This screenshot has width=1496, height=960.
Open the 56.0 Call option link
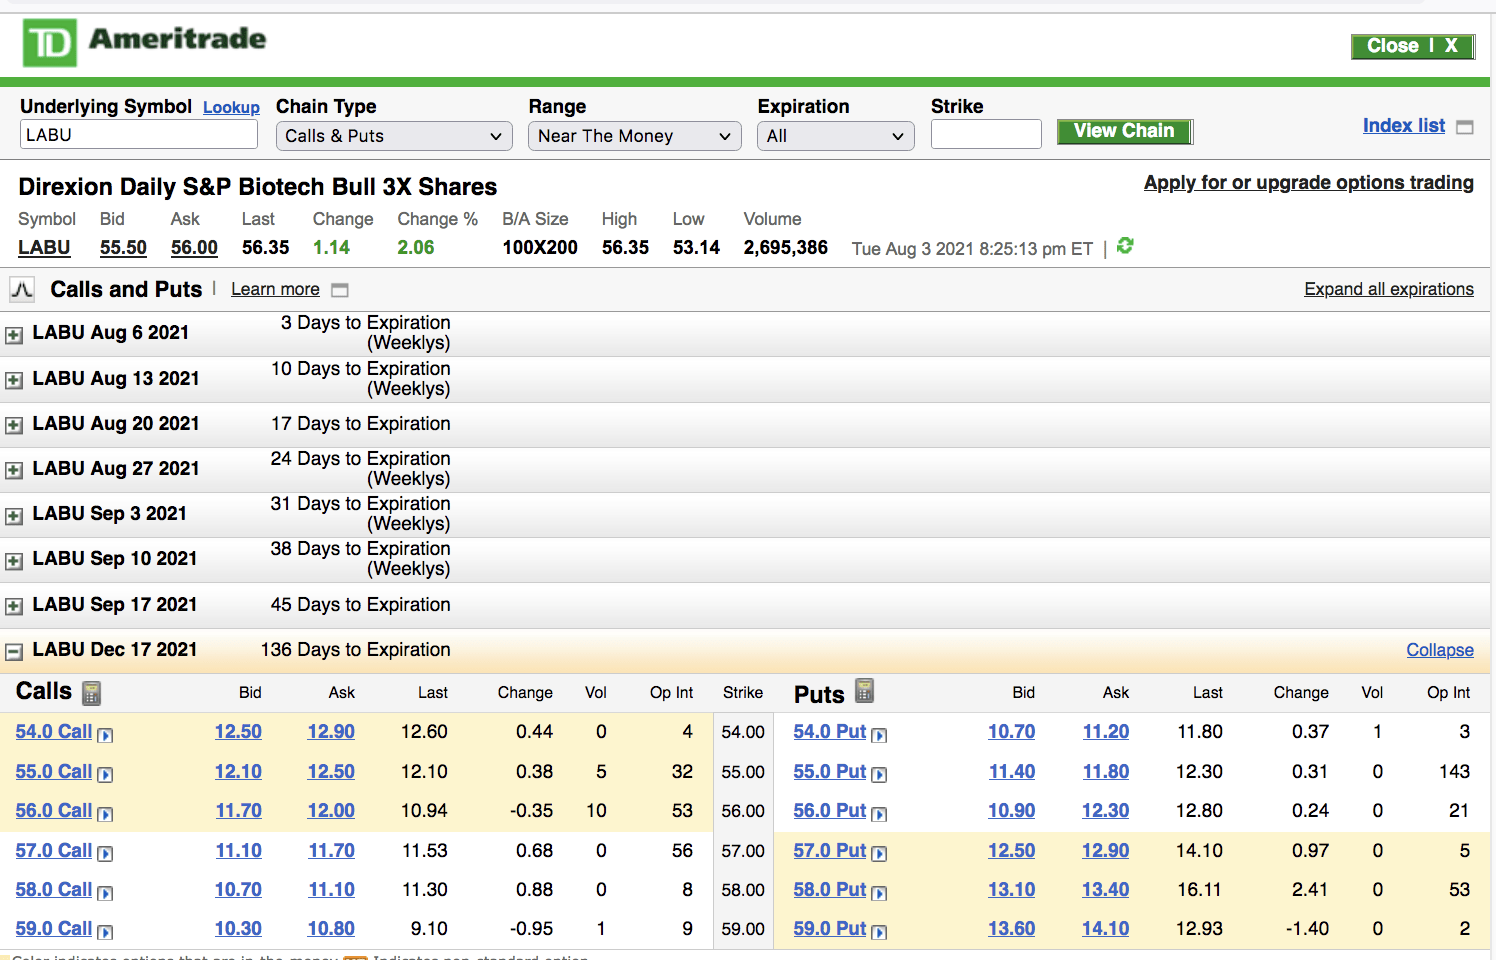54,811
